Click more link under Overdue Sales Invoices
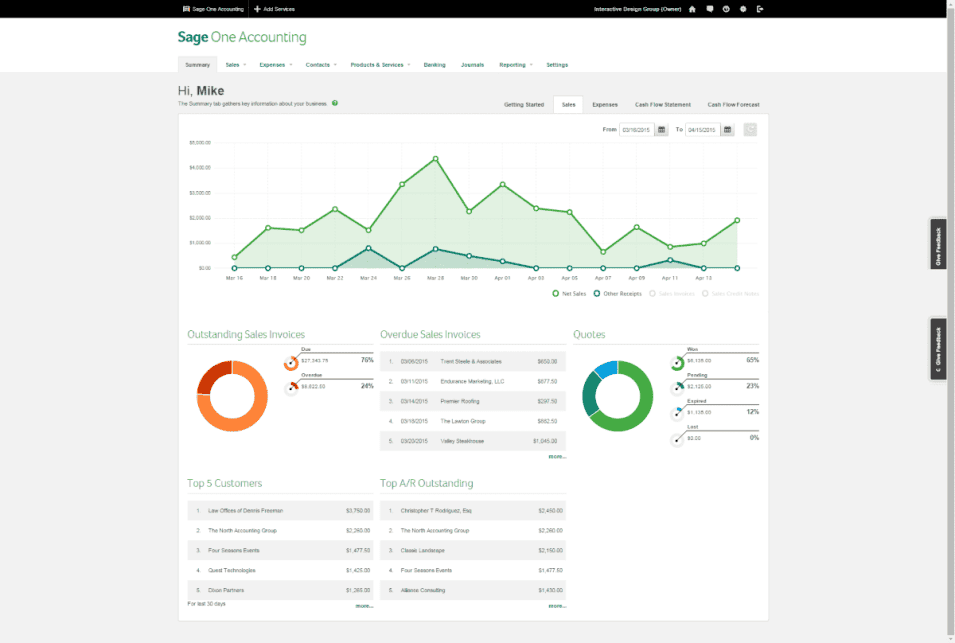The height and width of the screenshot is (643, 955). click(x=556, y=456)
